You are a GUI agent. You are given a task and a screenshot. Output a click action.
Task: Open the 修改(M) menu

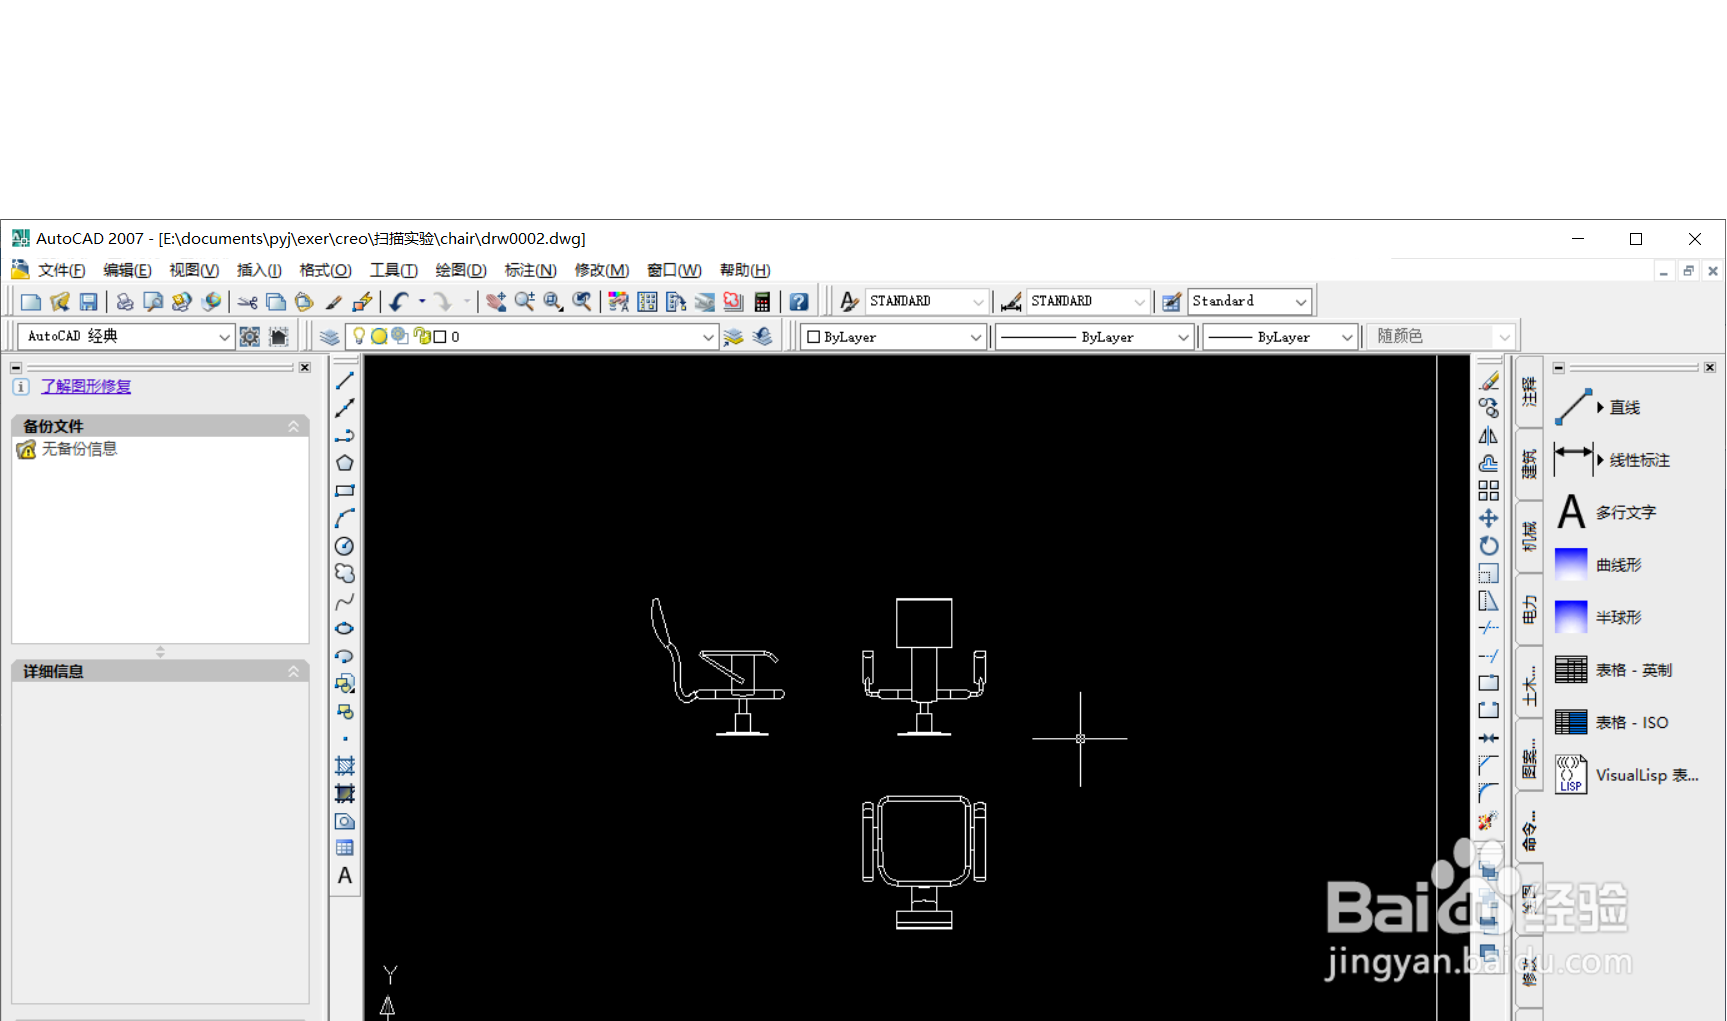(x=601, y=270)
